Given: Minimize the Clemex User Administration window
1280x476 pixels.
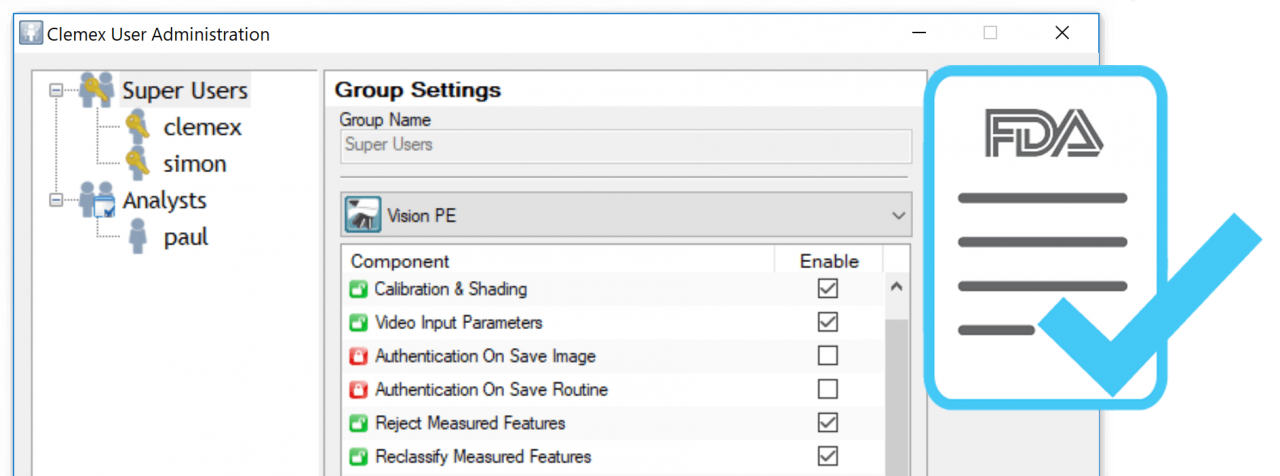Looking at the screenshot, I should coord(919,33).
